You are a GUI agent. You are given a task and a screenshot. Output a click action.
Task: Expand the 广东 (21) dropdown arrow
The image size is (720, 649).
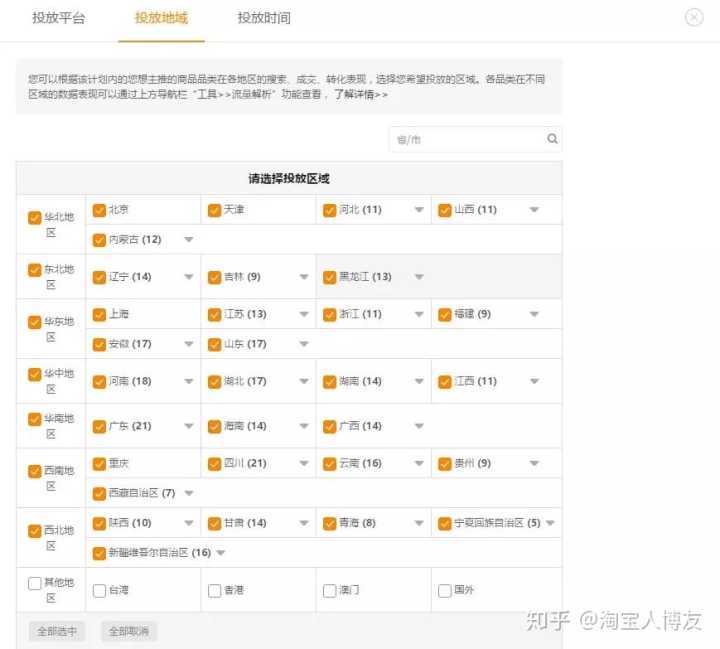[189, 426]
